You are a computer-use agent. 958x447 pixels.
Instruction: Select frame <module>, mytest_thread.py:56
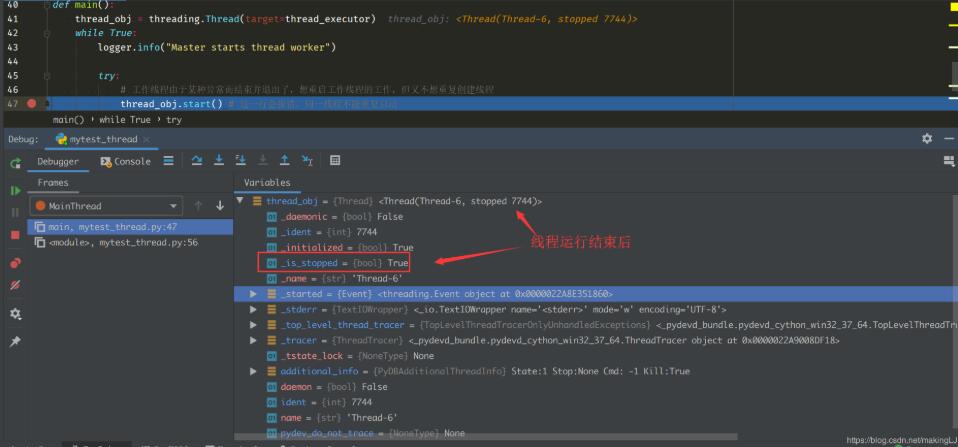pos(130,242)
